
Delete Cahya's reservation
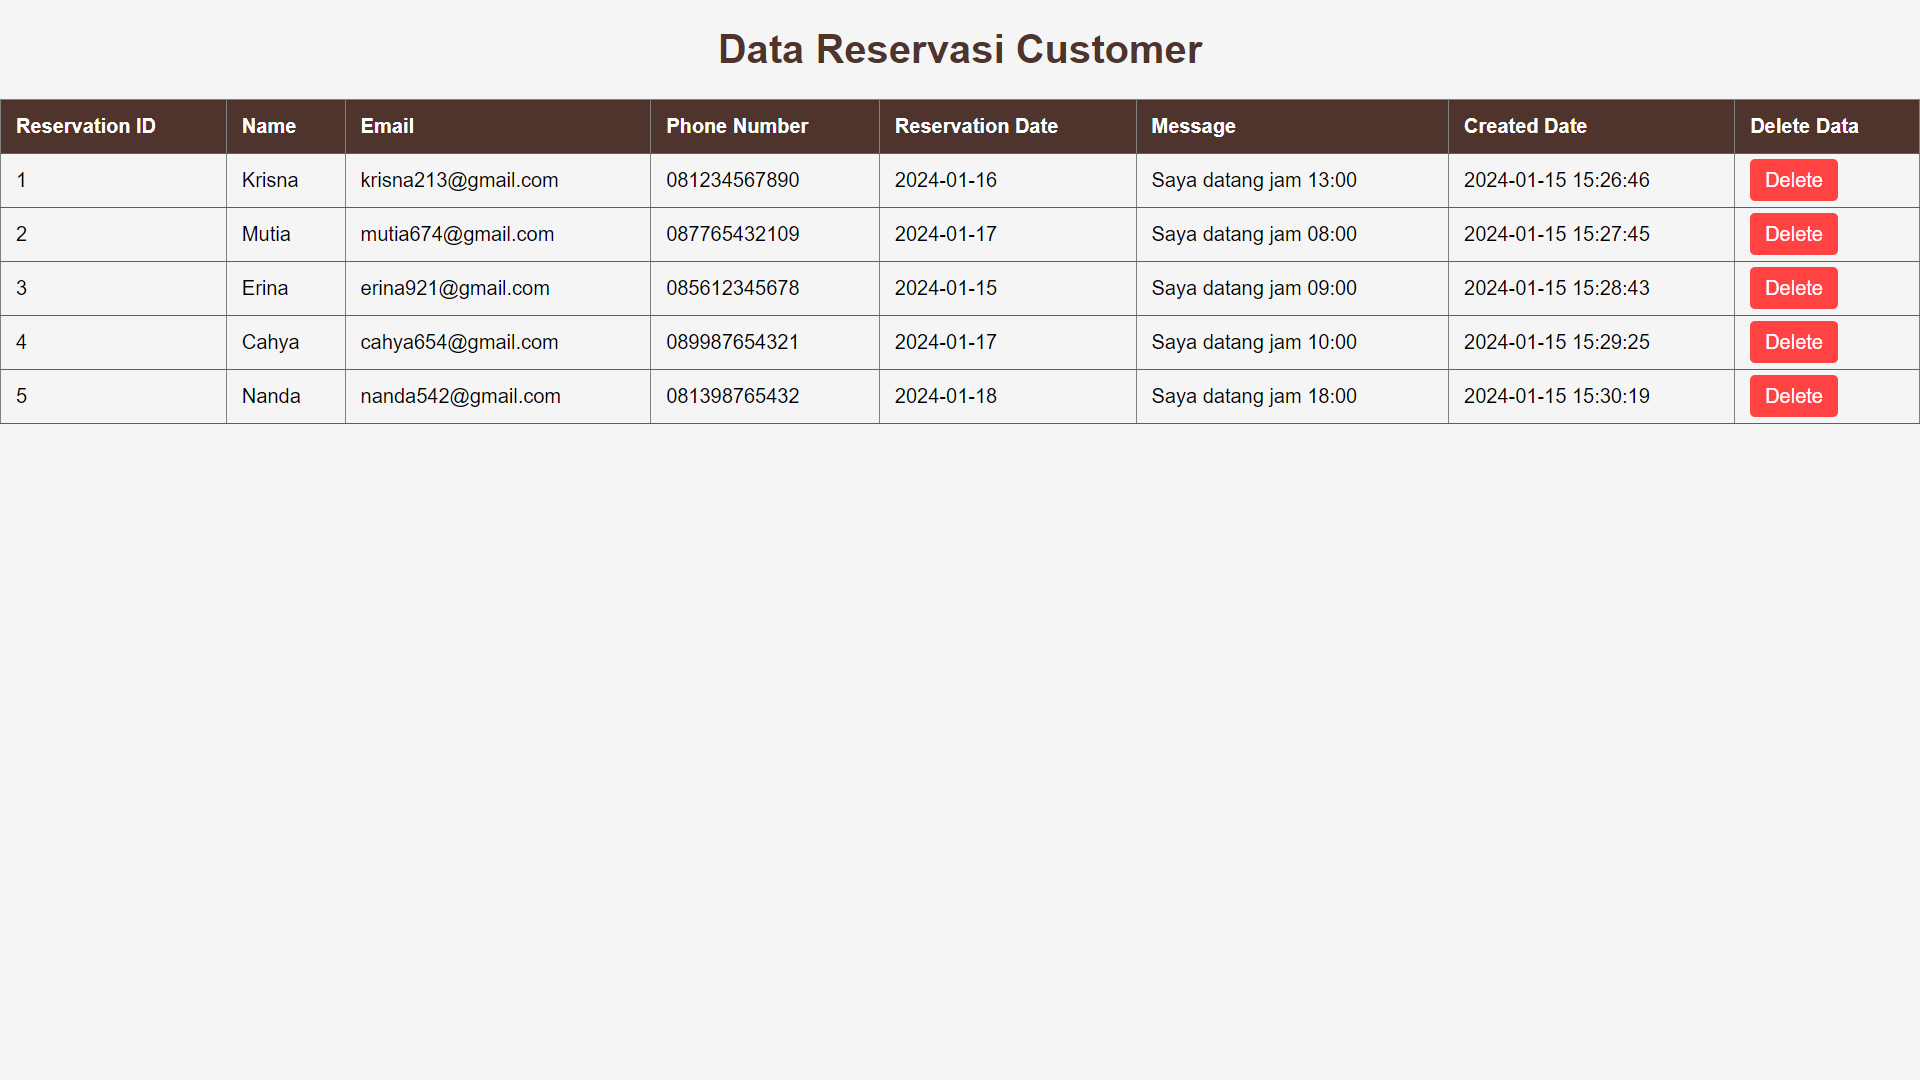coord(1793,342)
